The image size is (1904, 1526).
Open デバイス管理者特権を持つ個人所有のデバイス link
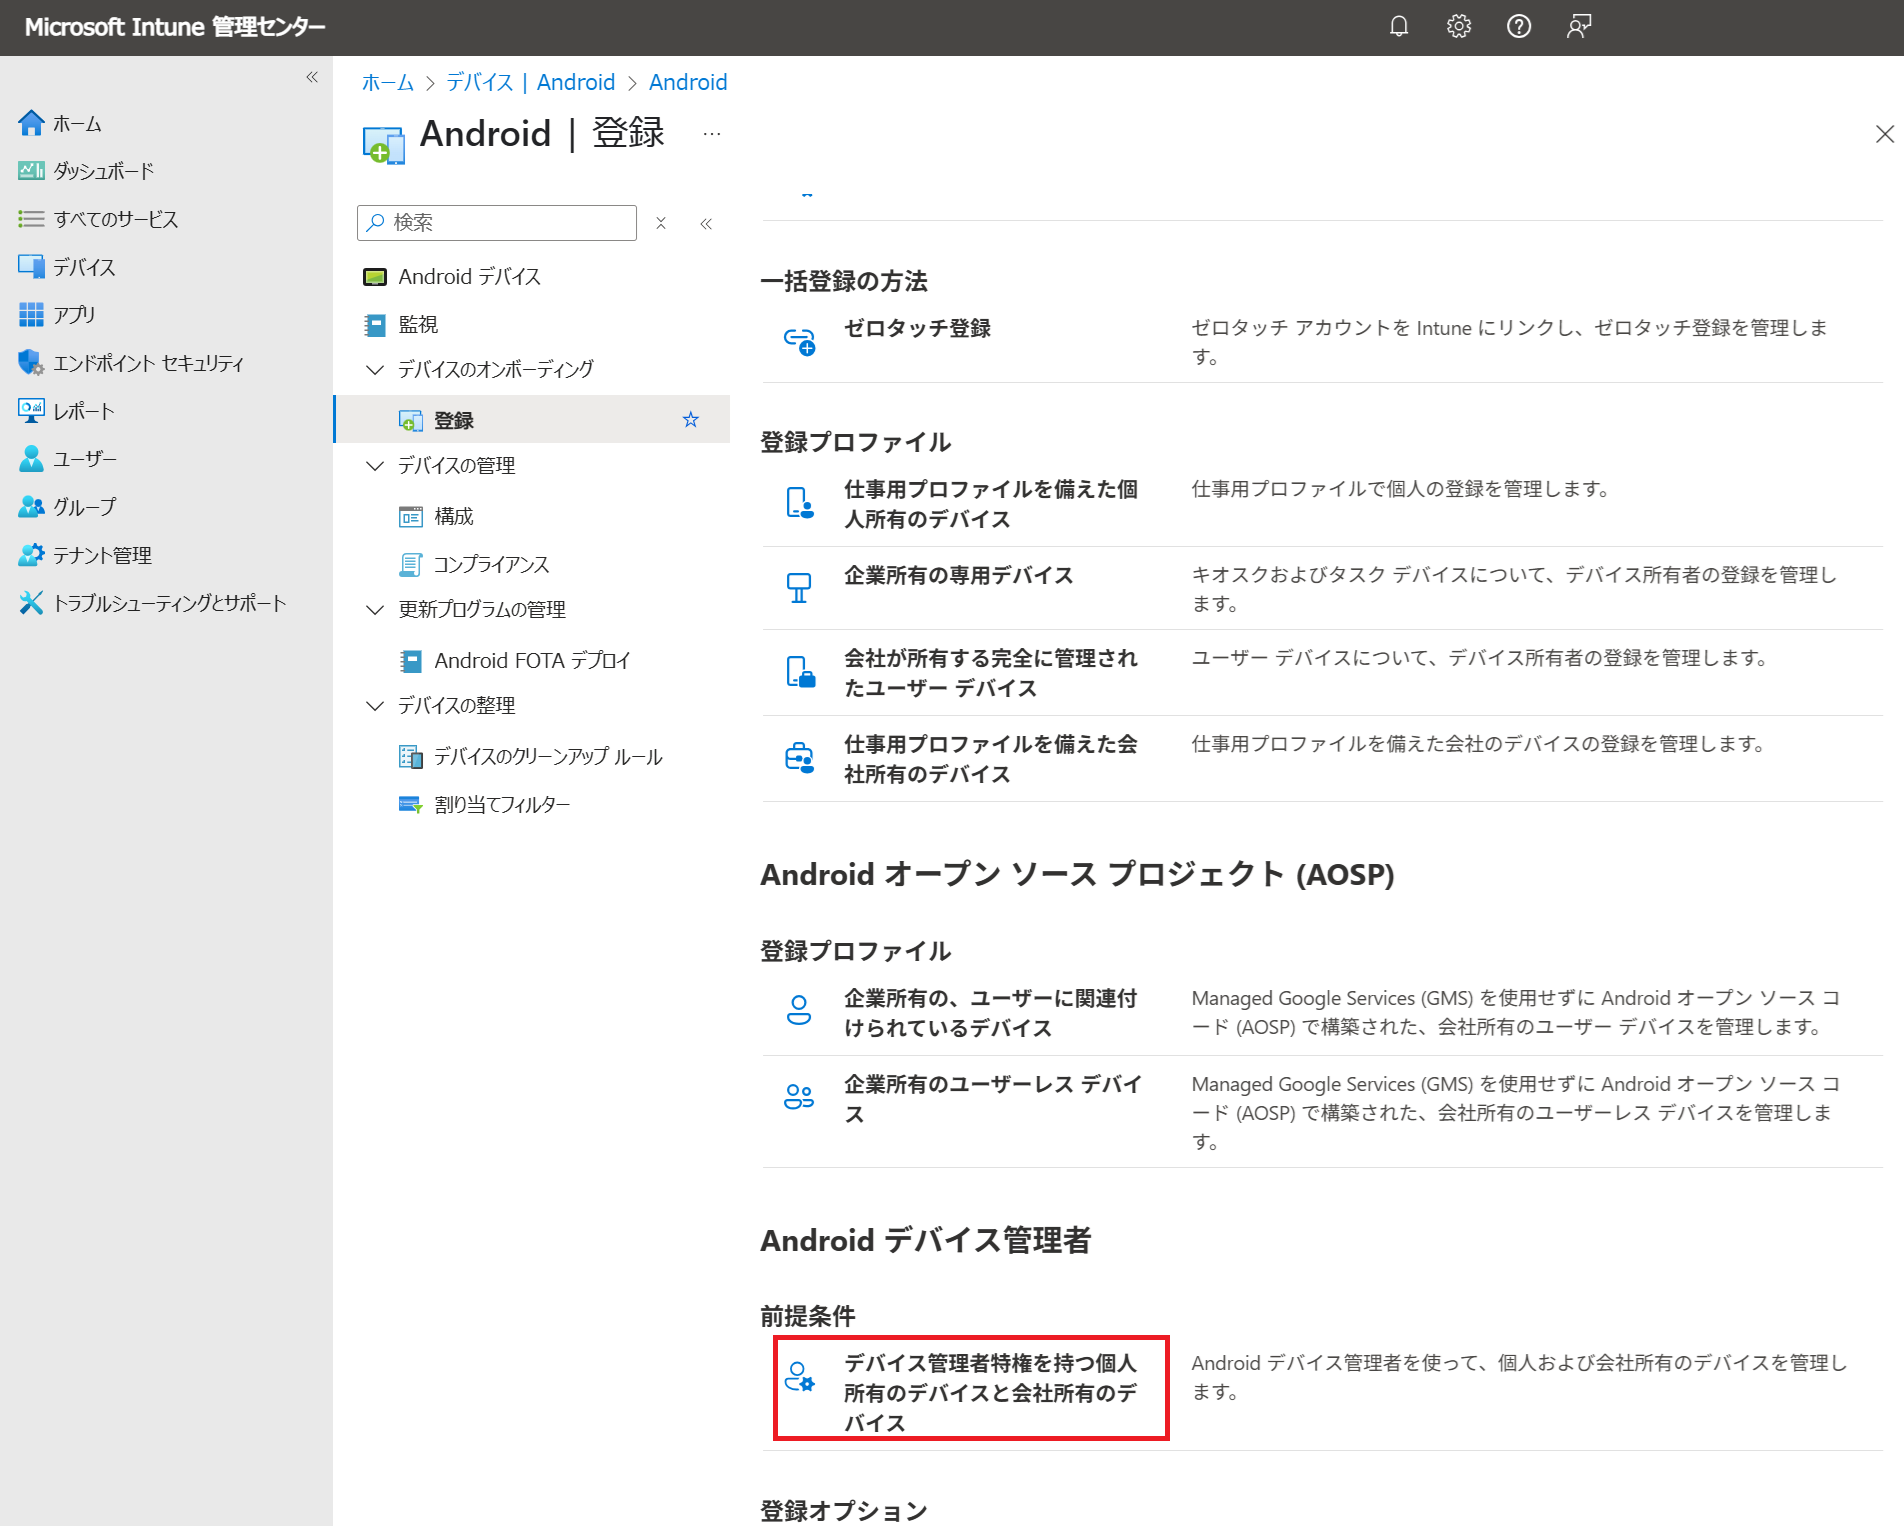[x=991, y=1393]
